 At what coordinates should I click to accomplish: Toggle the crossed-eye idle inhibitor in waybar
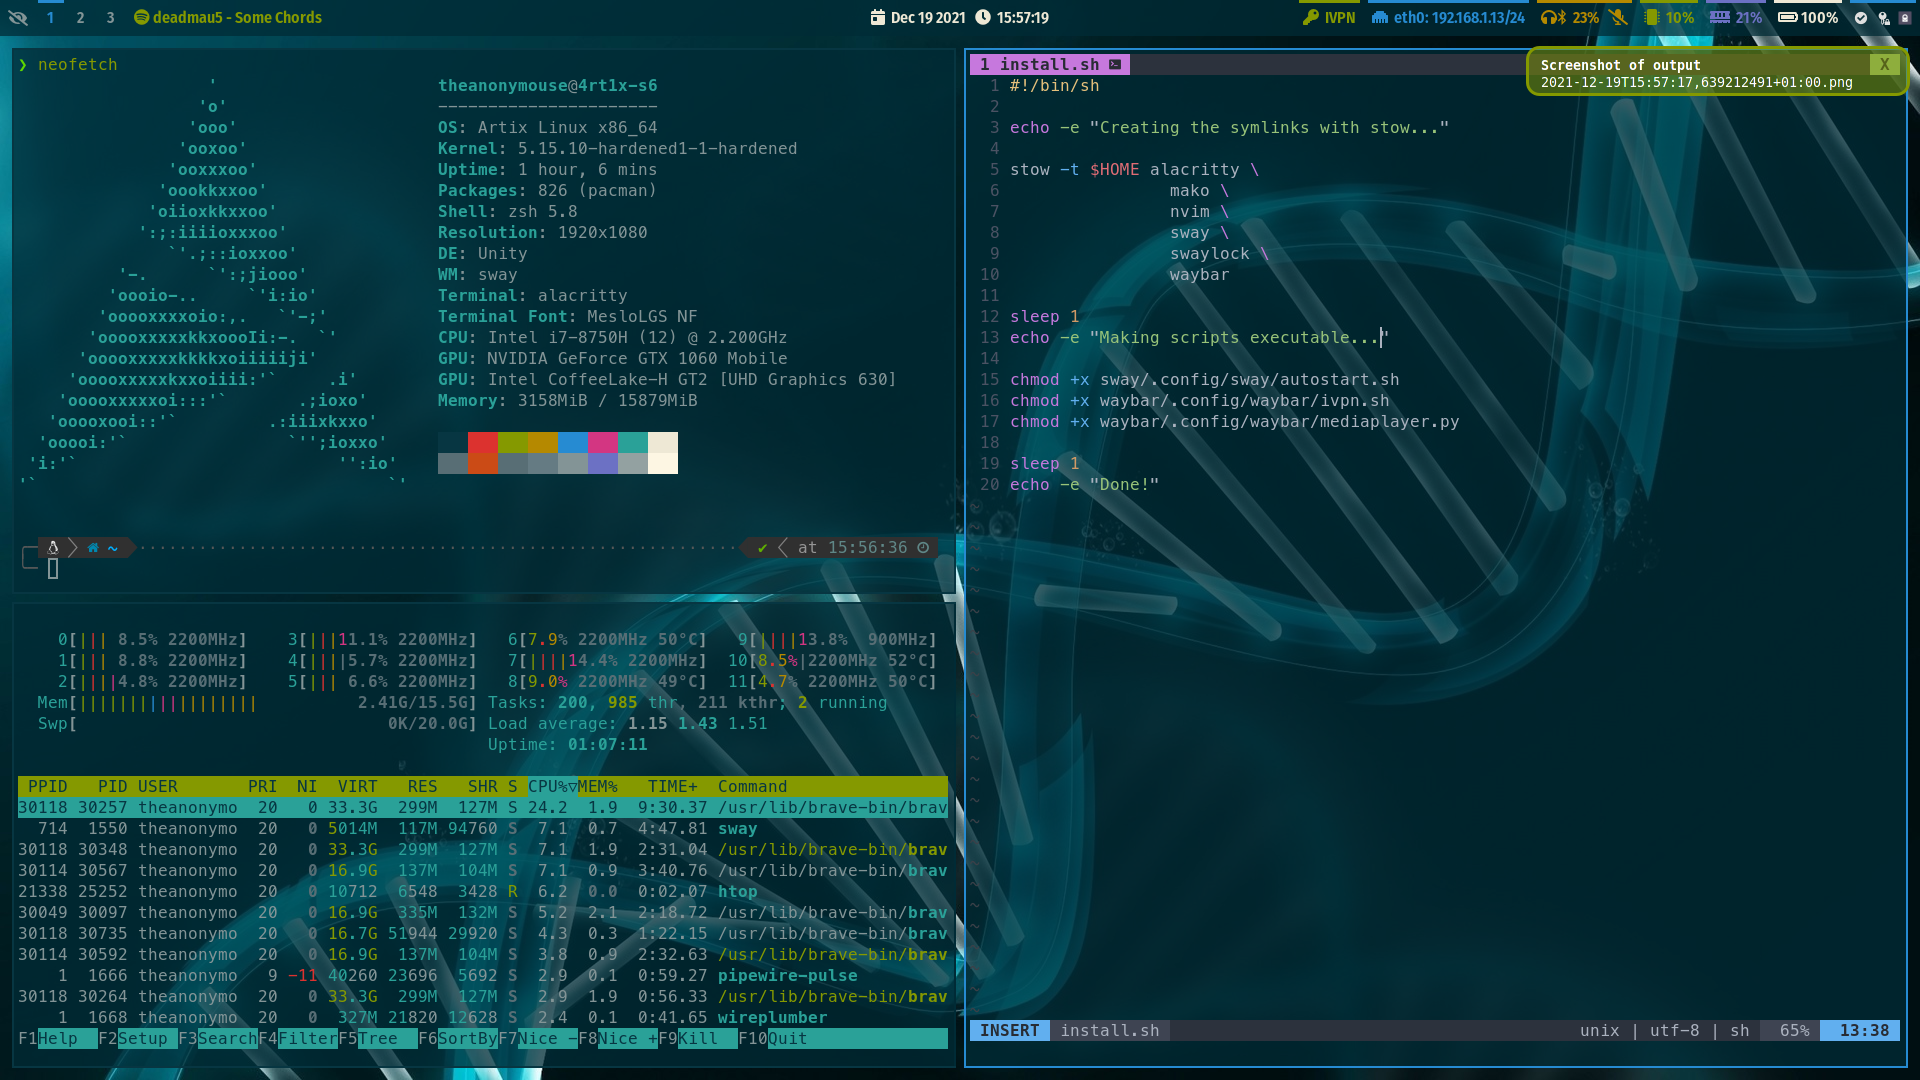click(18, 18)
